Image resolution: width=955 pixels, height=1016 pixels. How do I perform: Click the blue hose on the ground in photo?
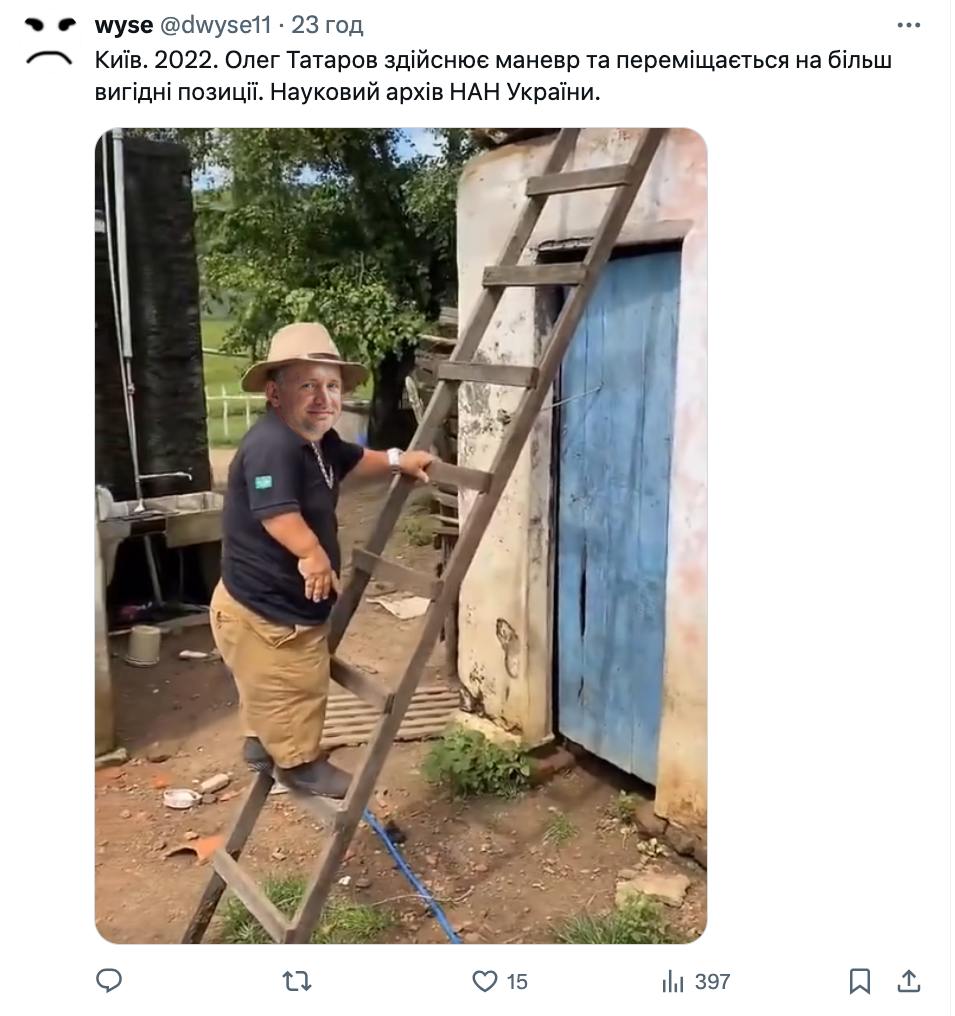tap(409, 875)
